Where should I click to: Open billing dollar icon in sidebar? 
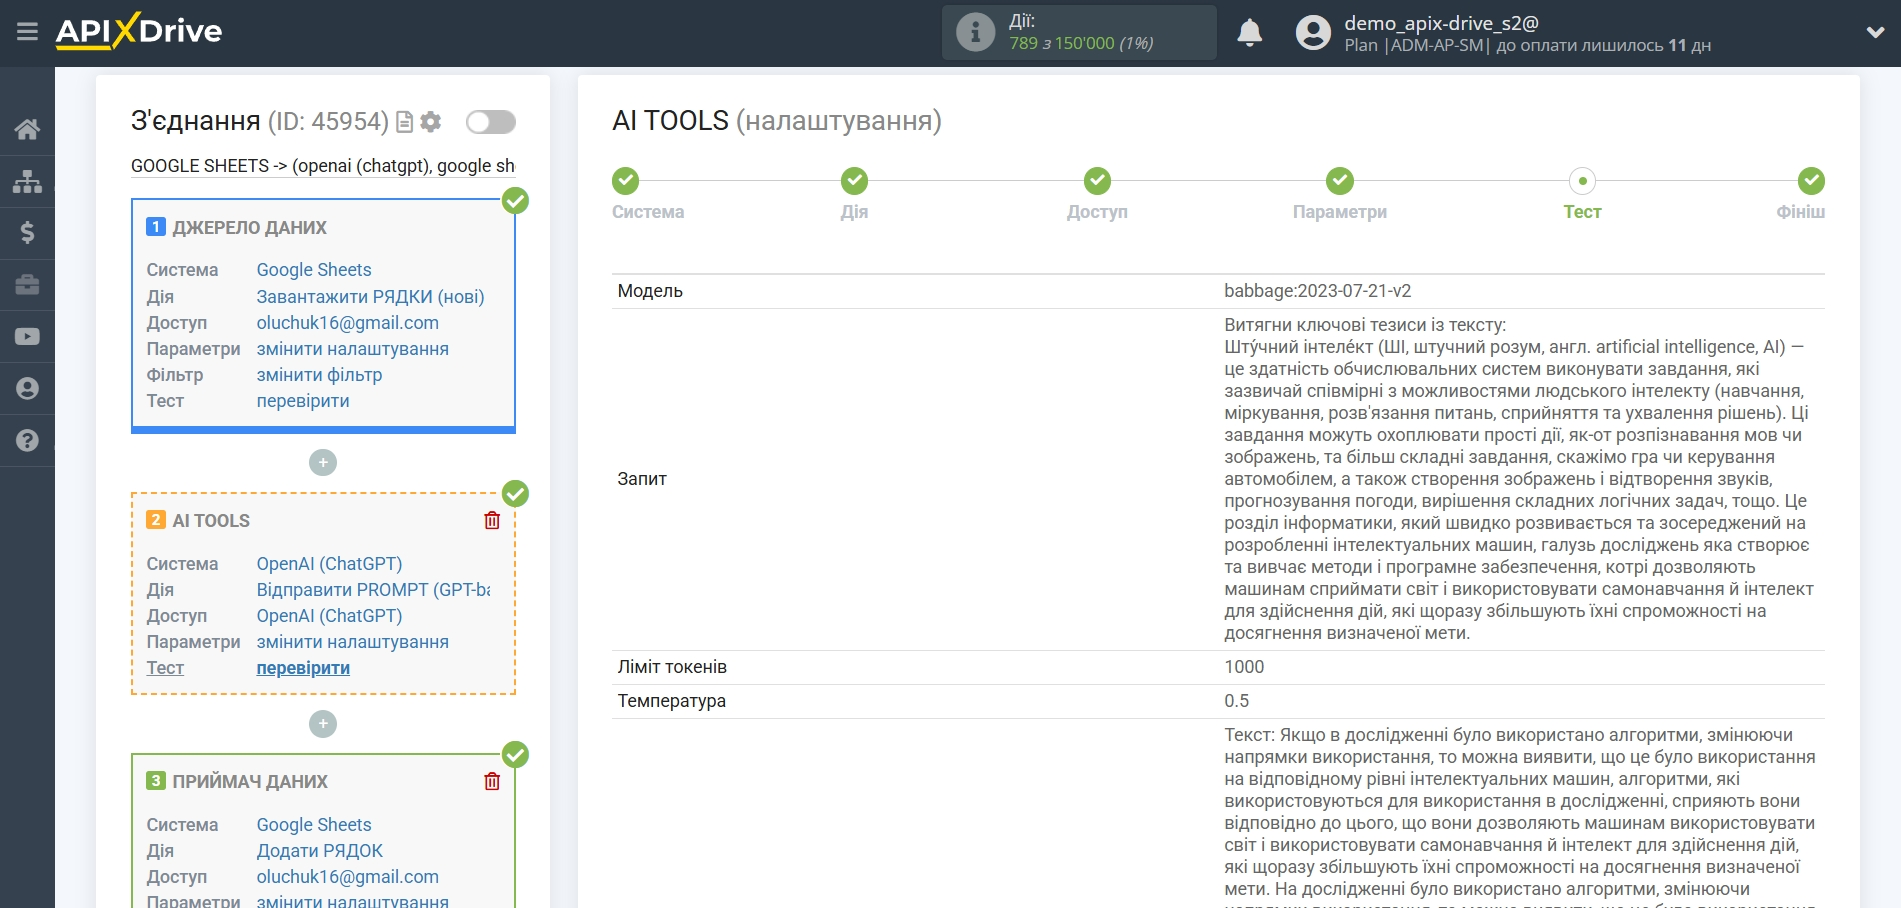tap(27, 233)
